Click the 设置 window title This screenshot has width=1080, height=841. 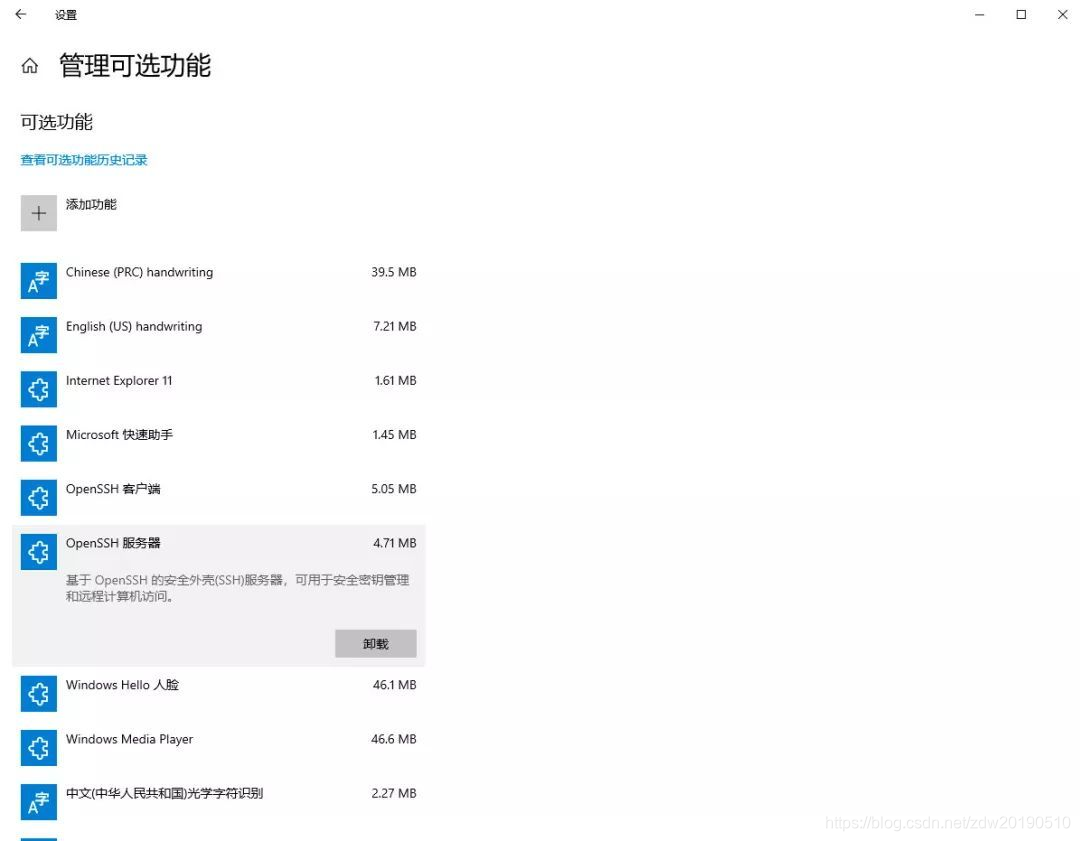point(66,15)
